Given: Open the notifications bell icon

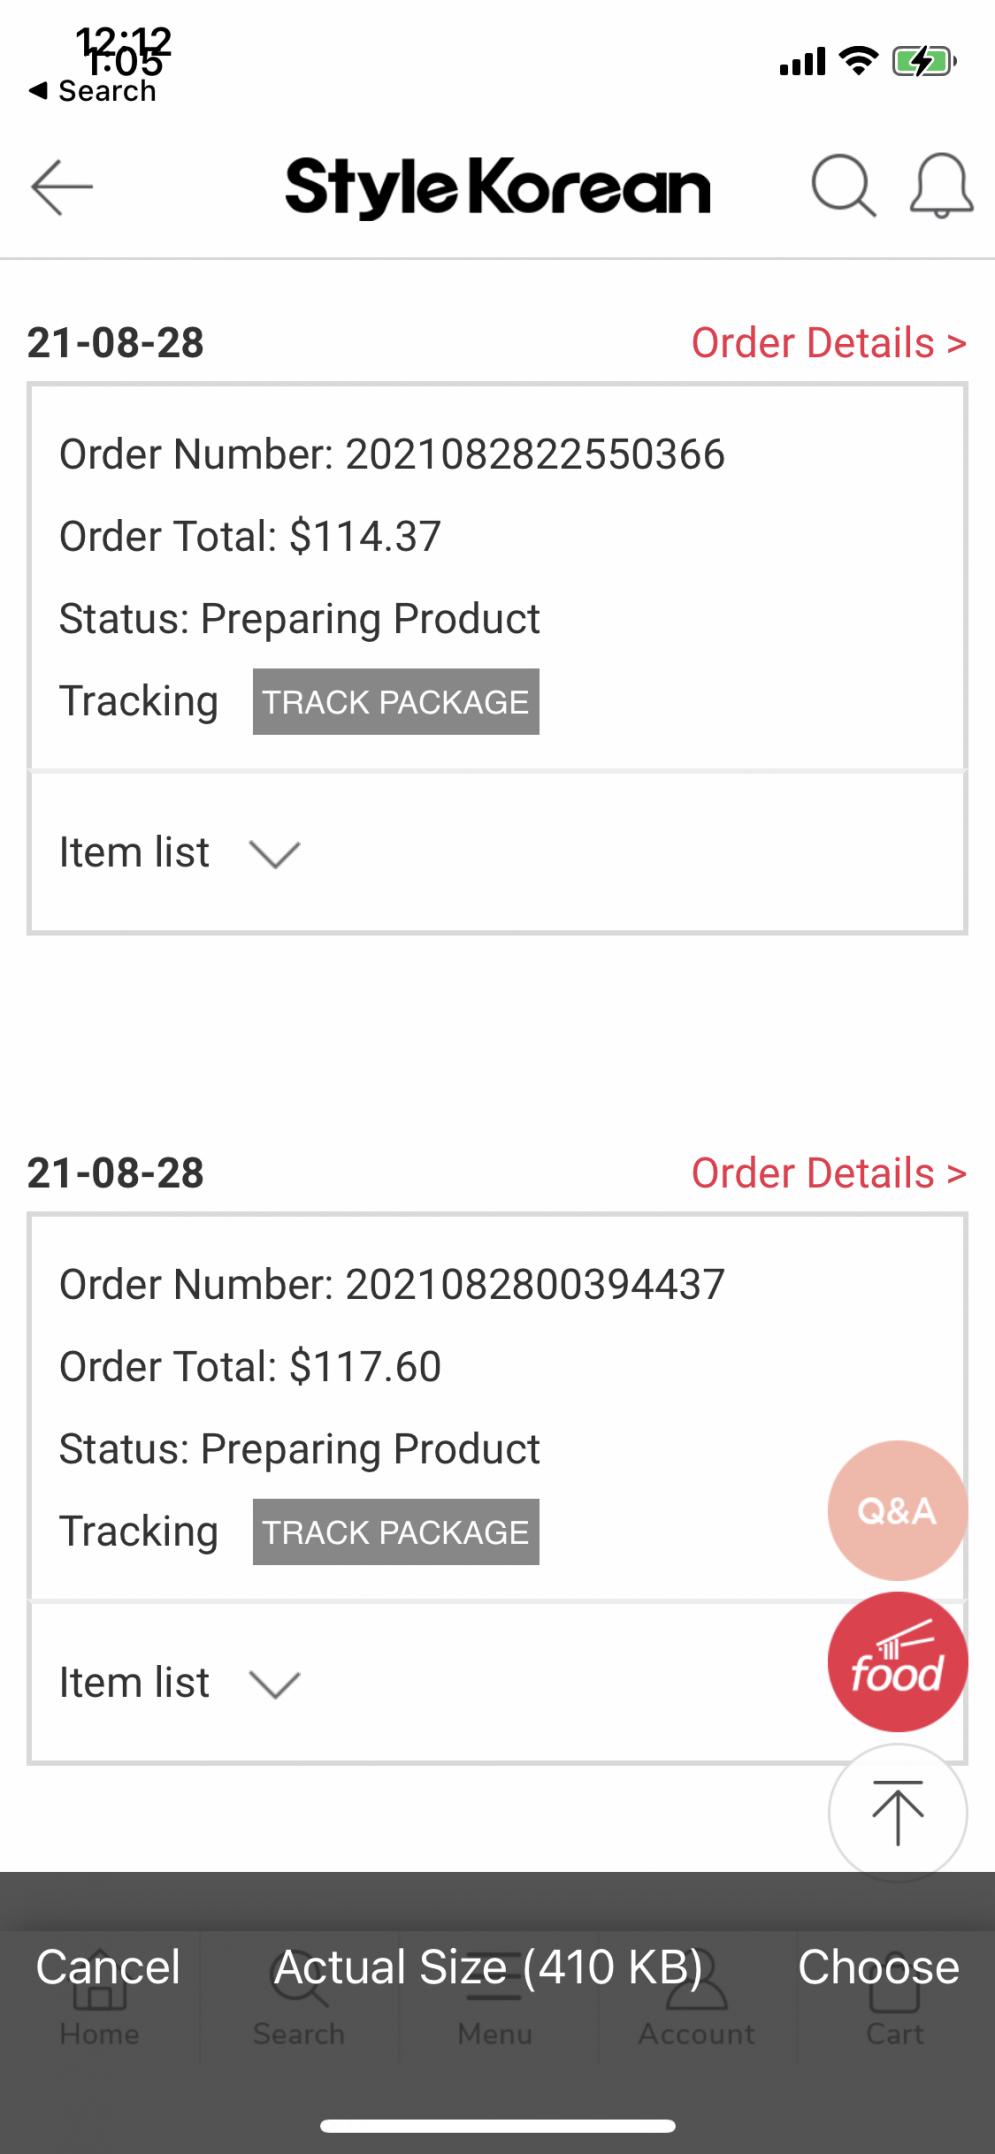Looking at the screenshot, I should pyautogui.click(x=941, y=186).
